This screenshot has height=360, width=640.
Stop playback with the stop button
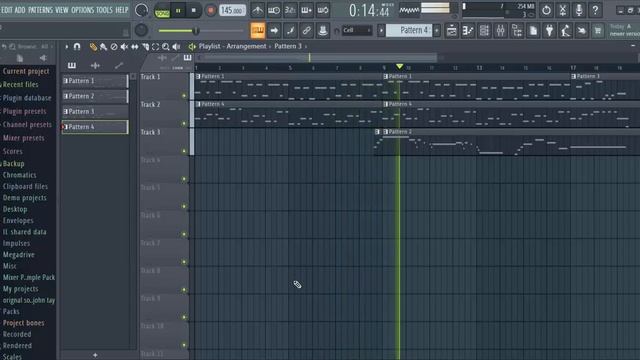193,11
